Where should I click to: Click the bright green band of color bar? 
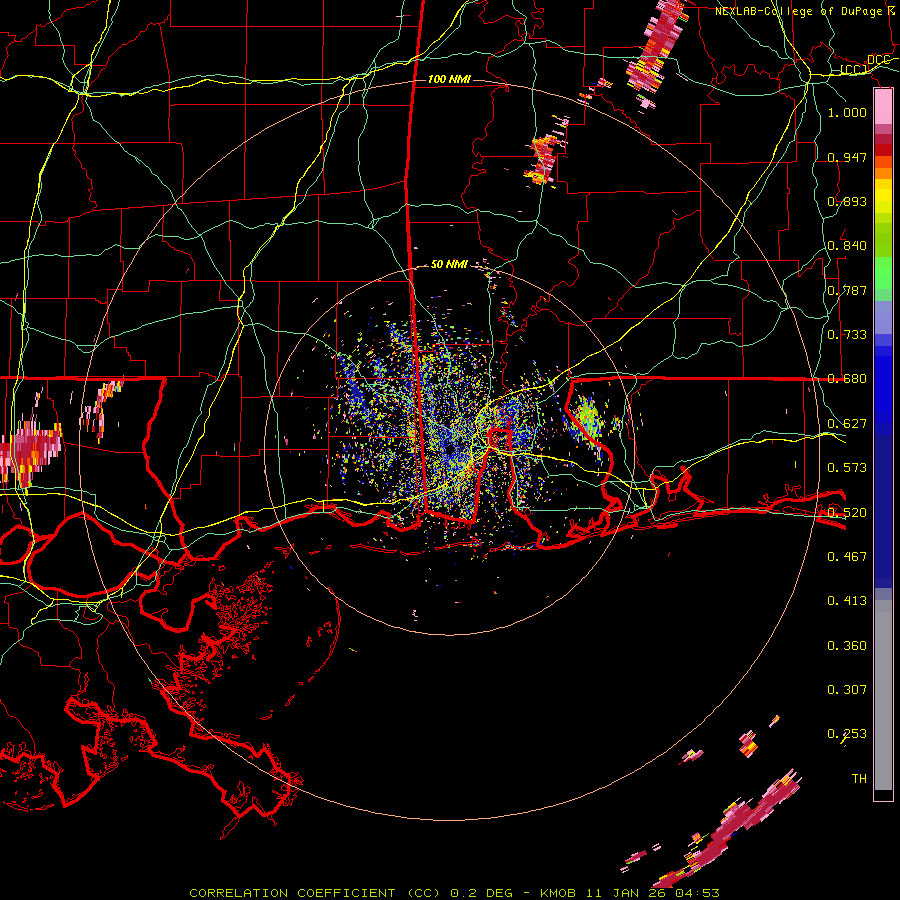[x=883, y=273]
